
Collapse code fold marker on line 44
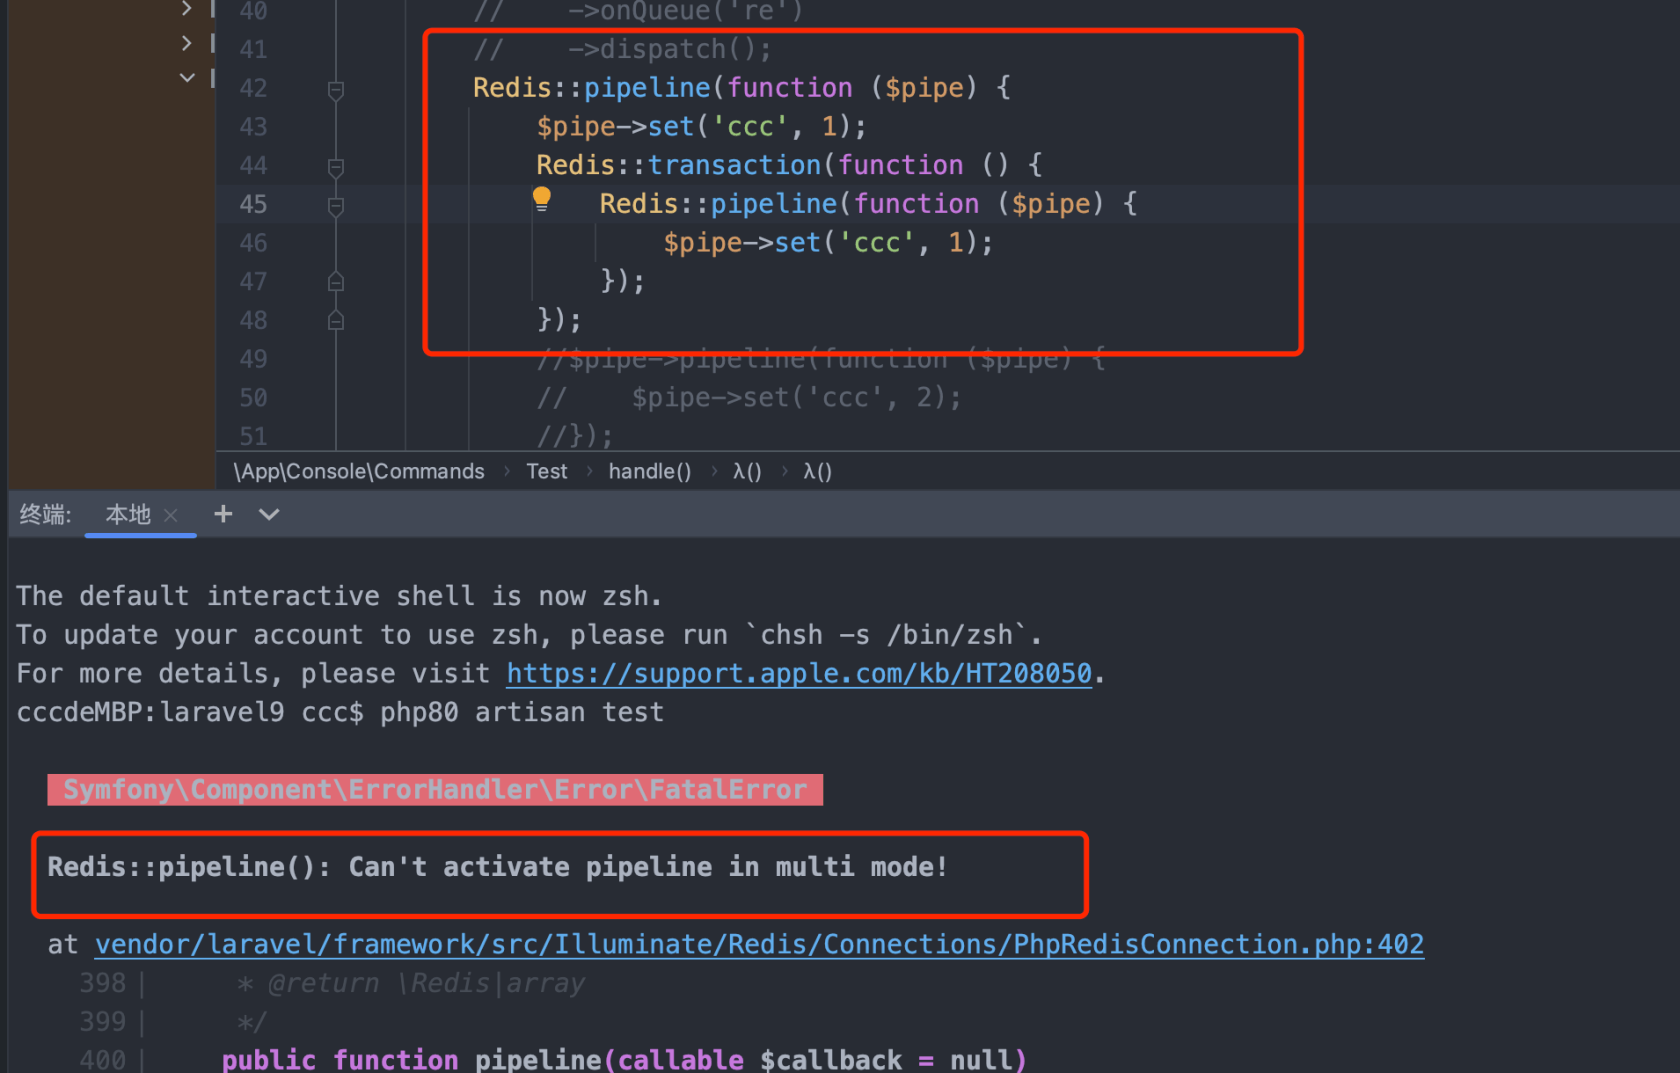336,167
